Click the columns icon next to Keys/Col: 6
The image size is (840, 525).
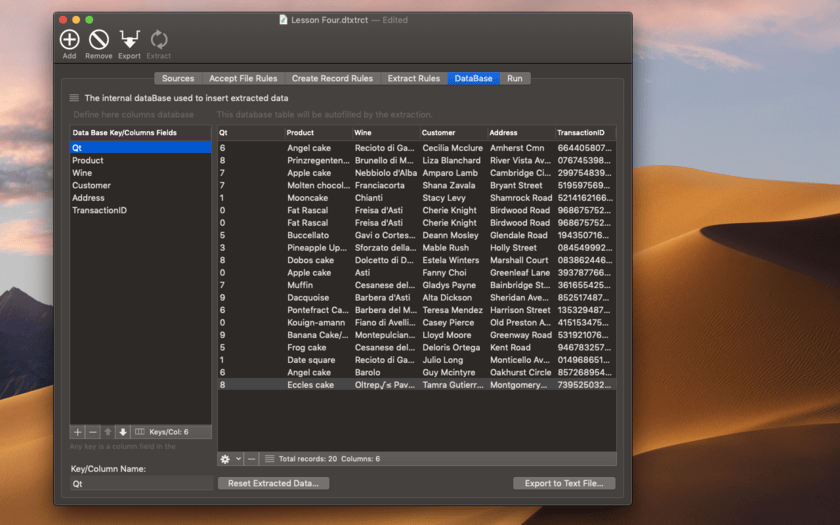pos(139,432)
